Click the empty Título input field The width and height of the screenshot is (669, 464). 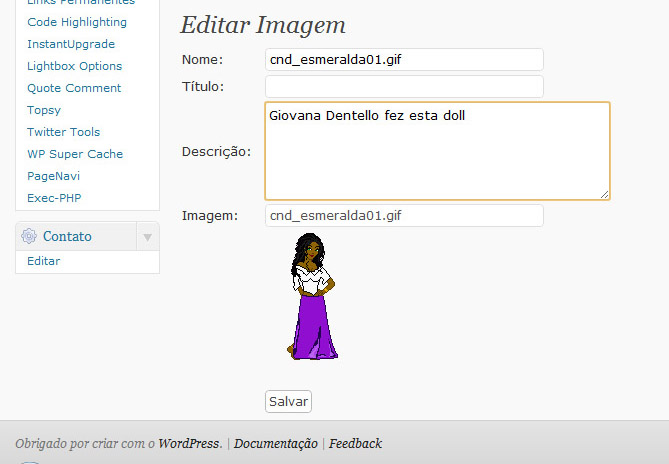click(x=404, y=87)
